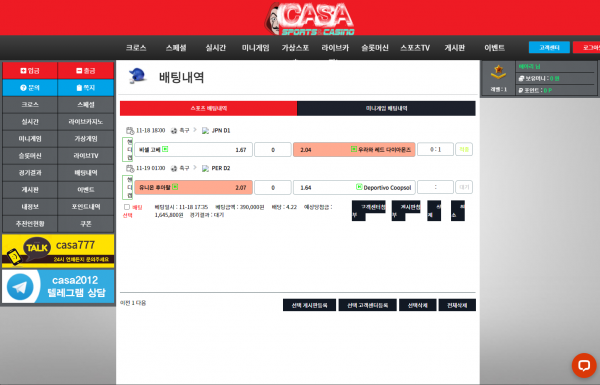
Task: Click the soccer ball icon in JPN D1 row
Action: coord(174,131)
